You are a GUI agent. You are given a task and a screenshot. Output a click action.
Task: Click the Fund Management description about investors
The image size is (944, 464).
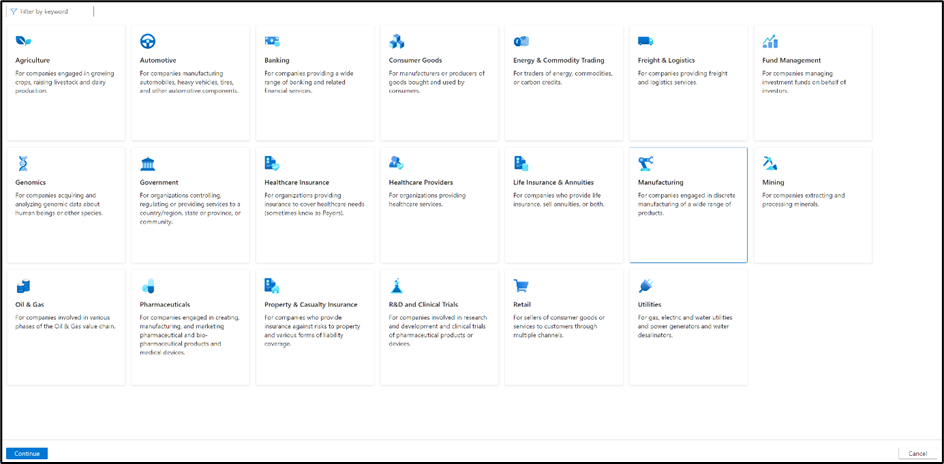tap(804, 82)
